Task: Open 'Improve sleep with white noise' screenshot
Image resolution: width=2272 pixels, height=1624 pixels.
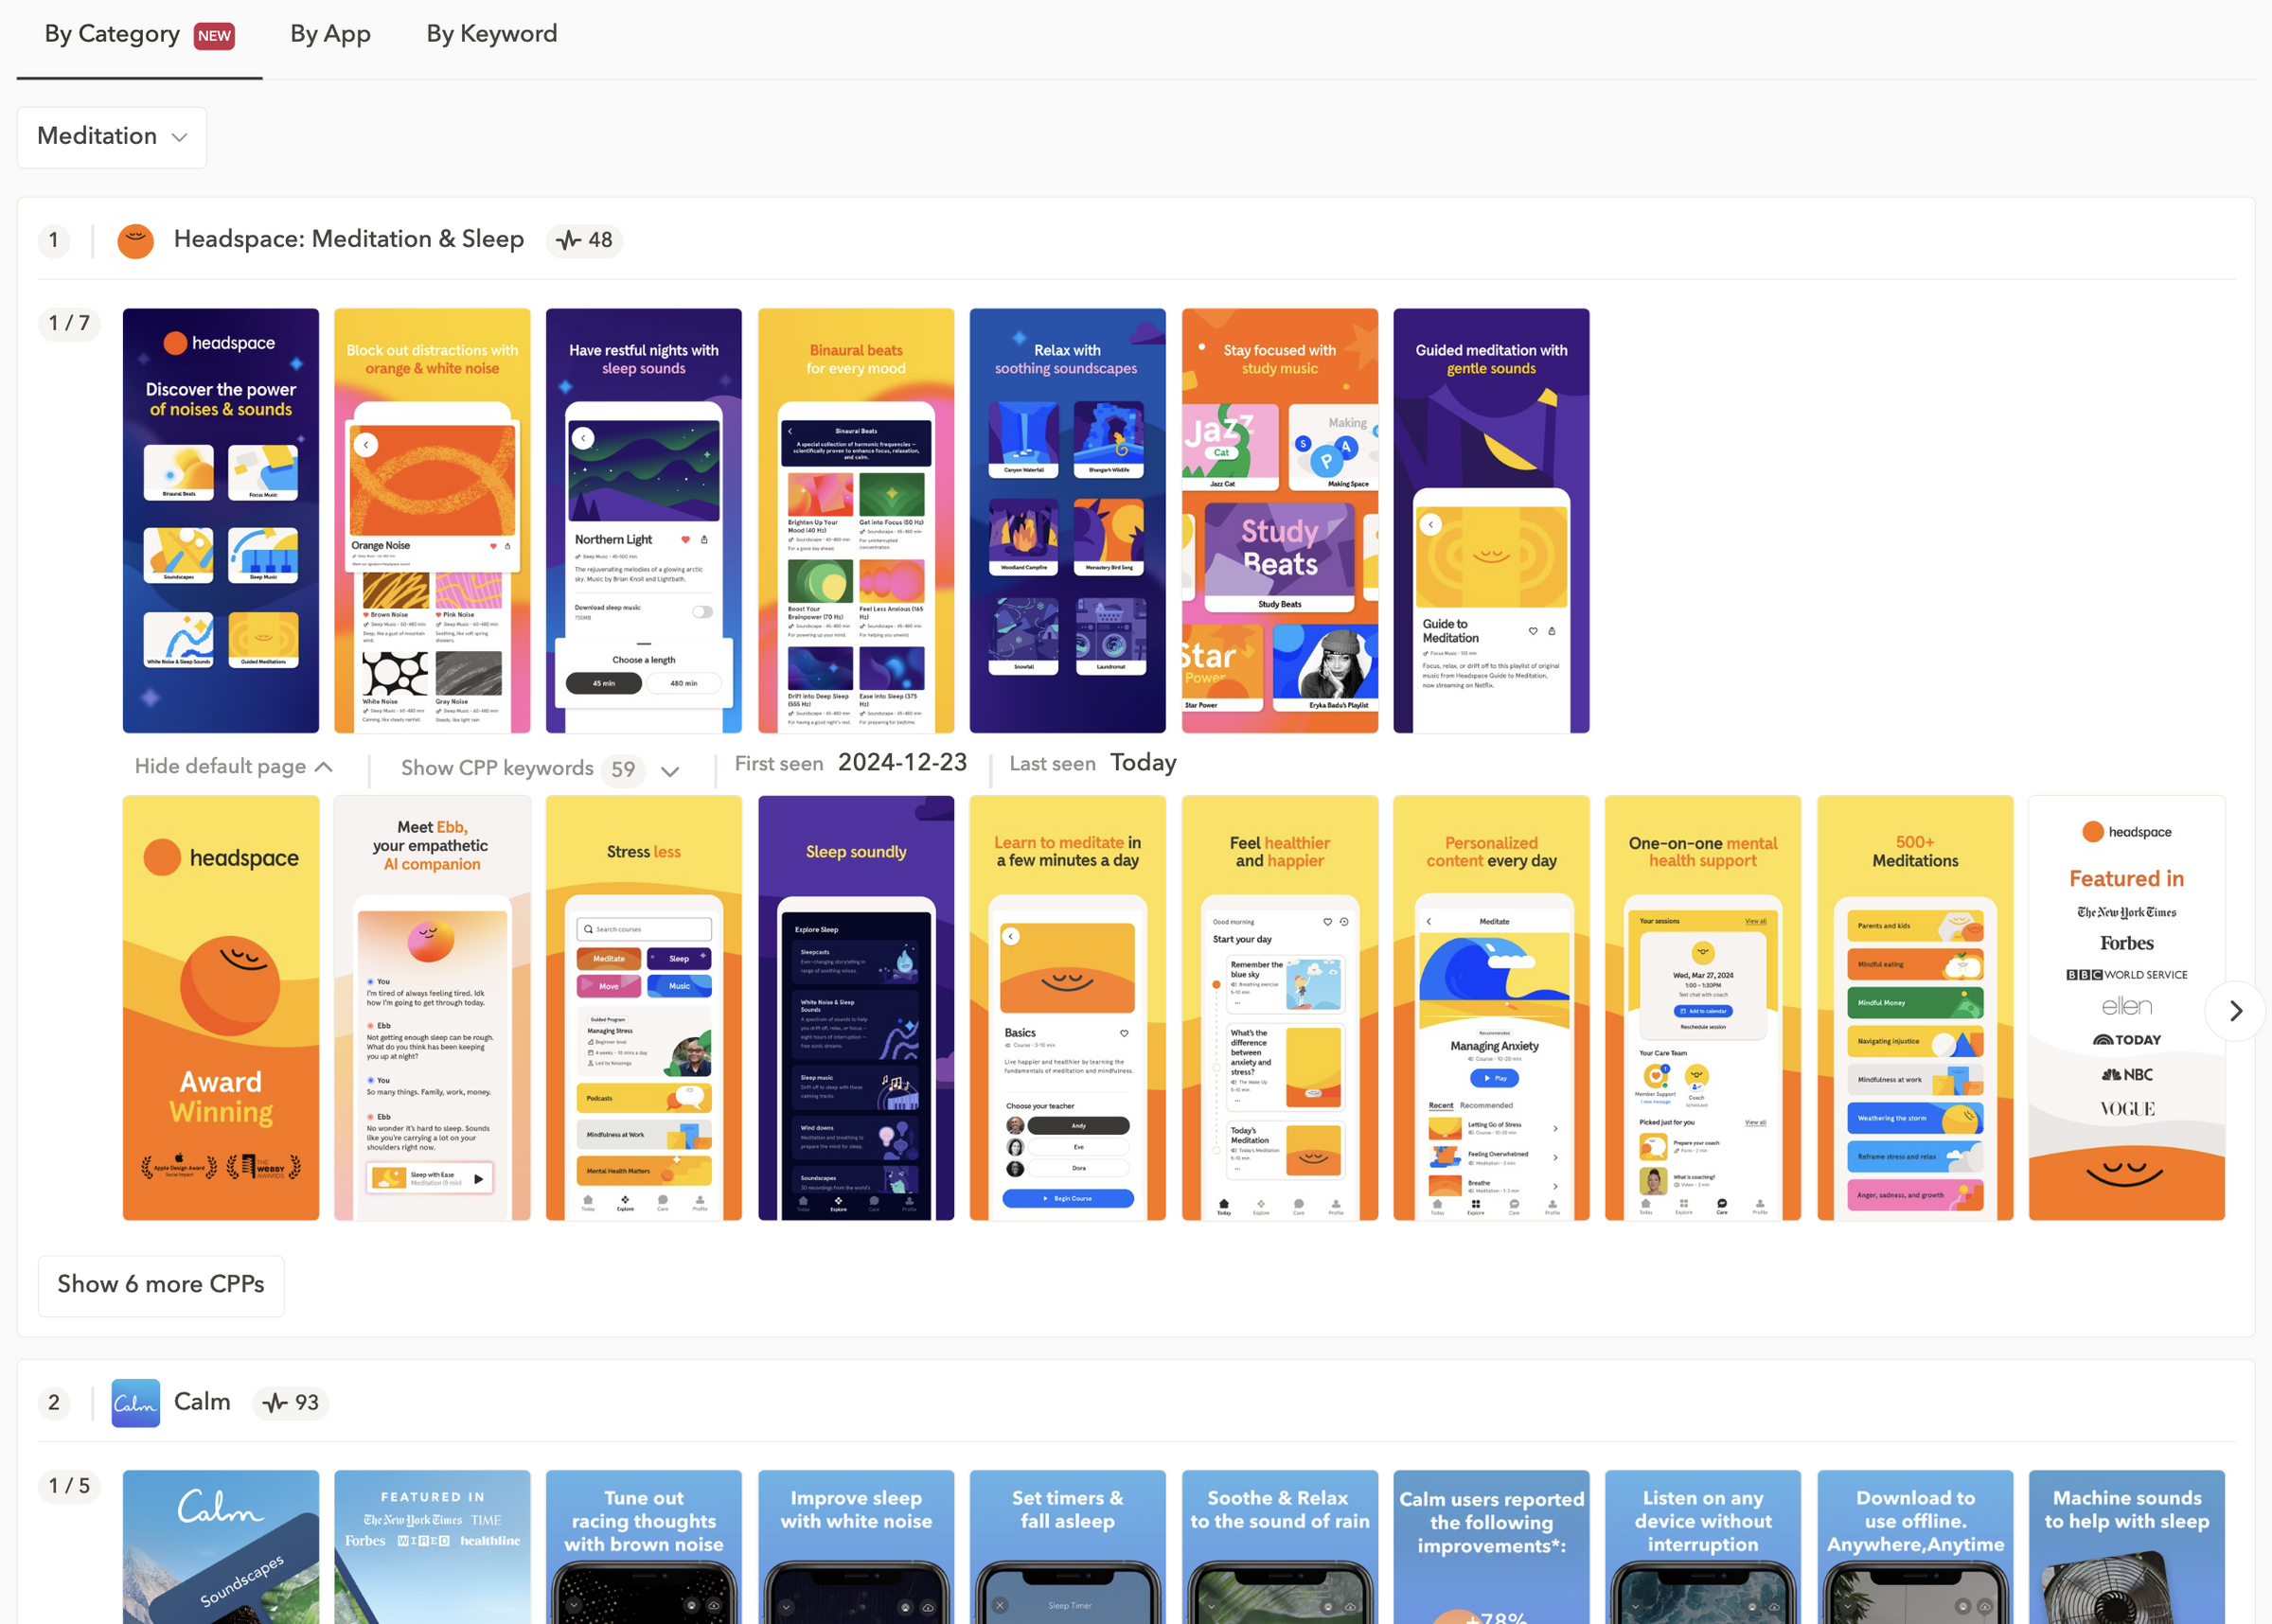Action: 856,1547
